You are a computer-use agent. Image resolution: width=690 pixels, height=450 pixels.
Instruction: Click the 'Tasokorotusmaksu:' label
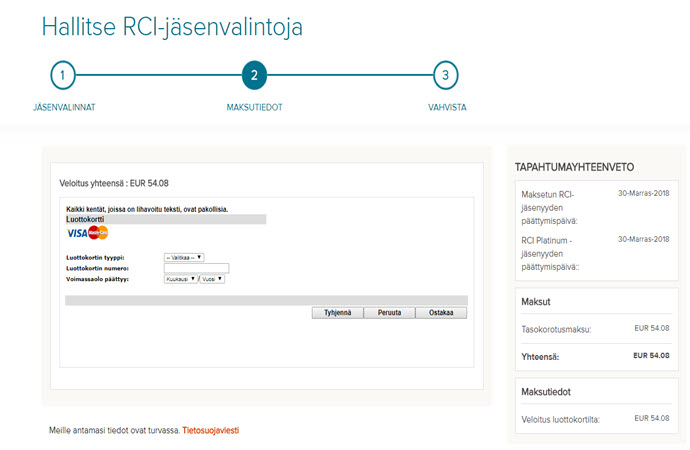[556, 329]
